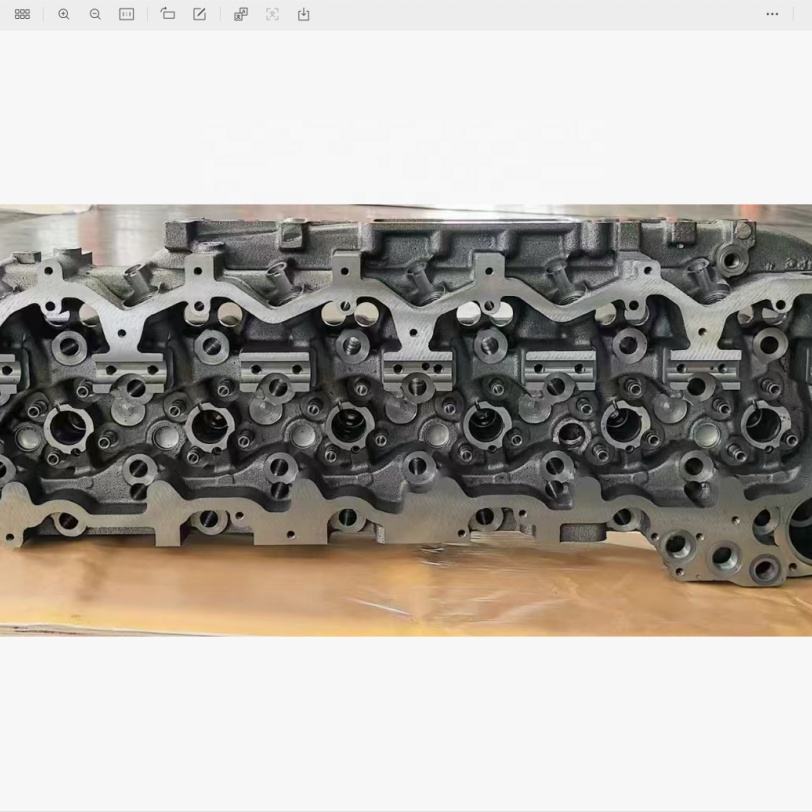Zoom in on the image
This screenshot has height=812, width=812.
coord(64,14)
